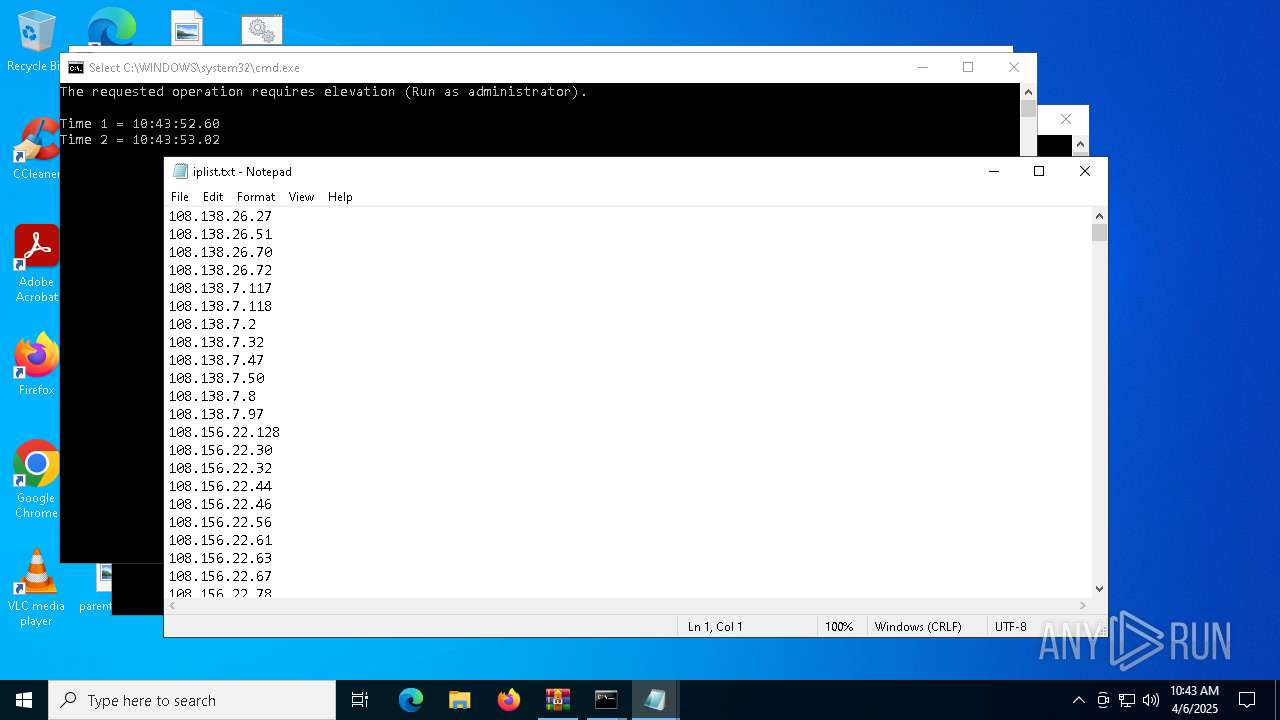This screenshot has width=1280, height=720.
Task: Open the network status tray icon
Action: 1127,700
